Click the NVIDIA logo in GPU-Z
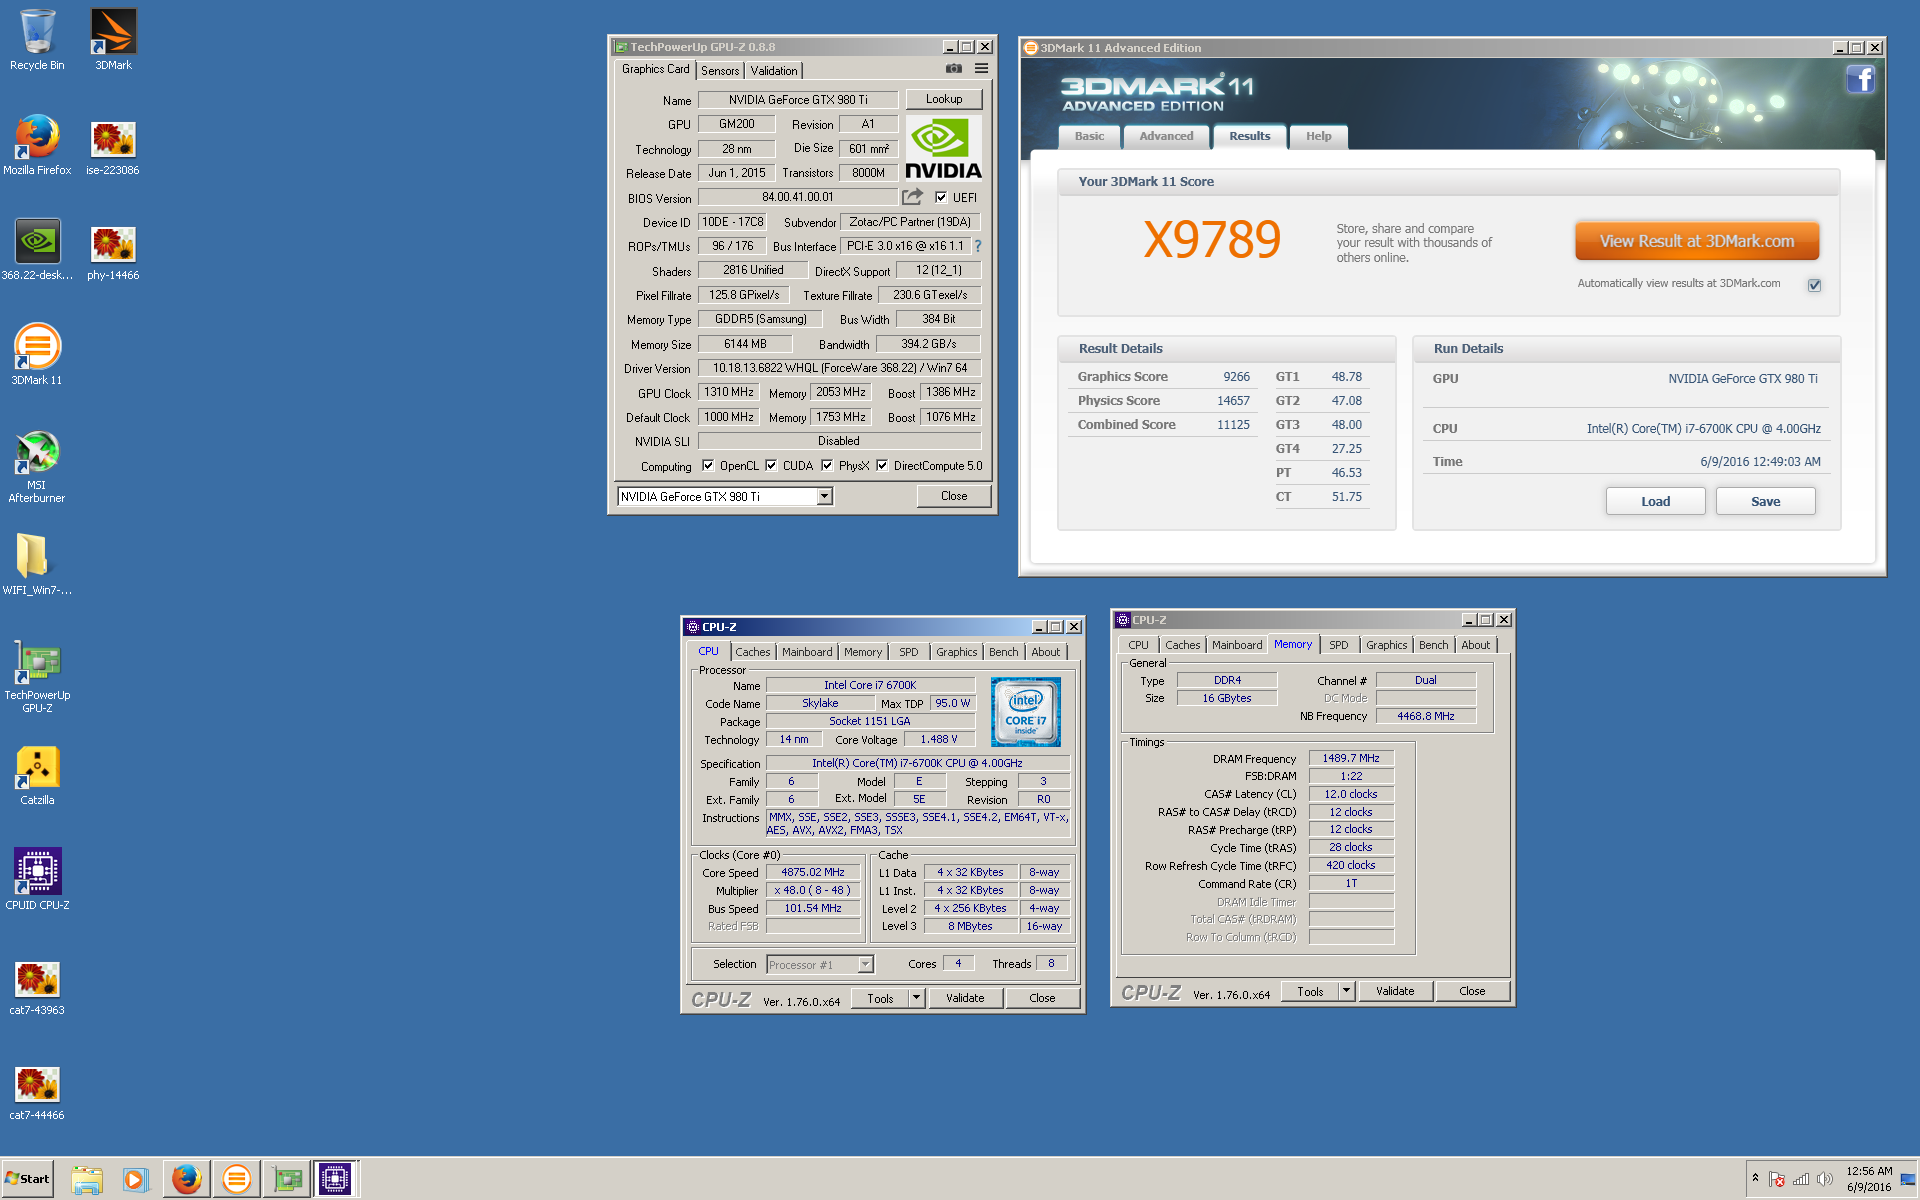 pos(943,148)
